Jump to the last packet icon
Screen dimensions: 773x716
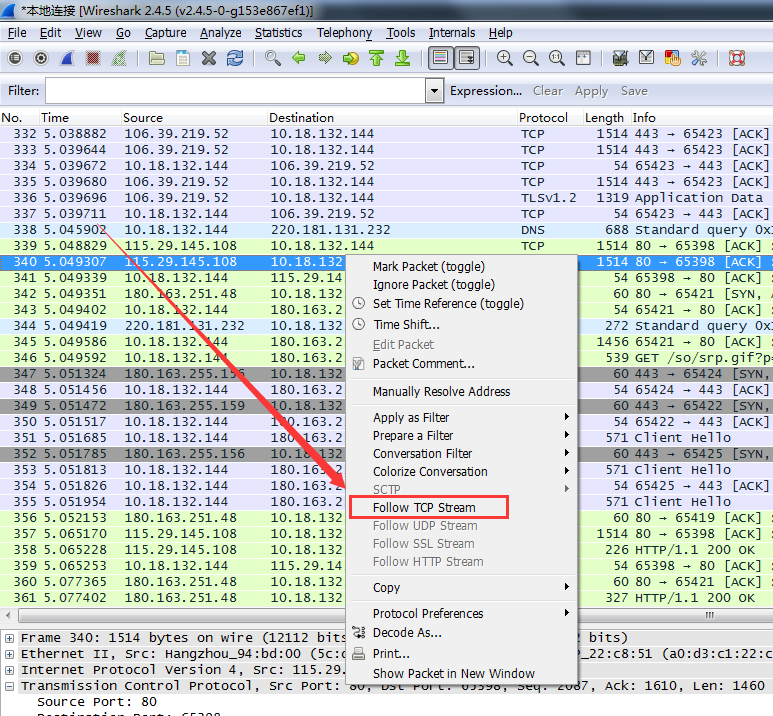(x=403, y=58)
